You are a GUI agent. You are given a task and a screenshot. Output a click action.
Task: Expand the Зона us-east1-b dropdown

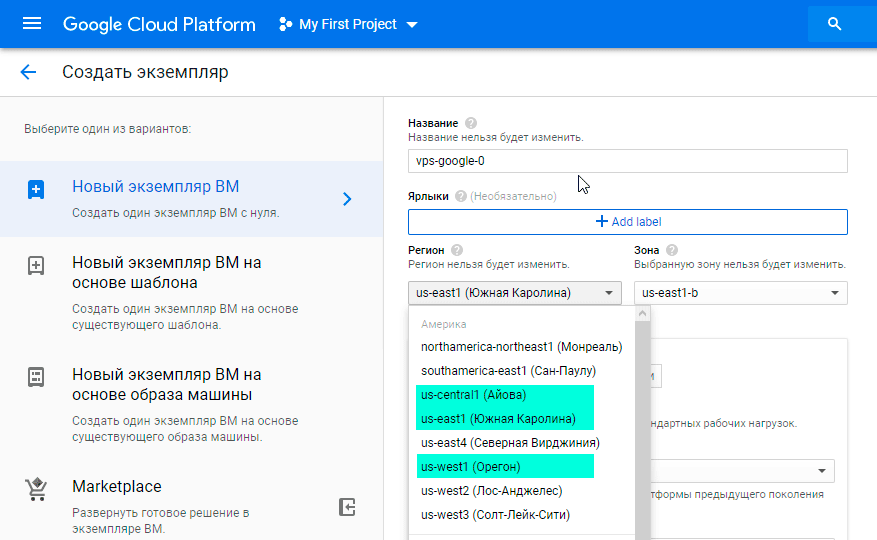click(x=740, y=293)
